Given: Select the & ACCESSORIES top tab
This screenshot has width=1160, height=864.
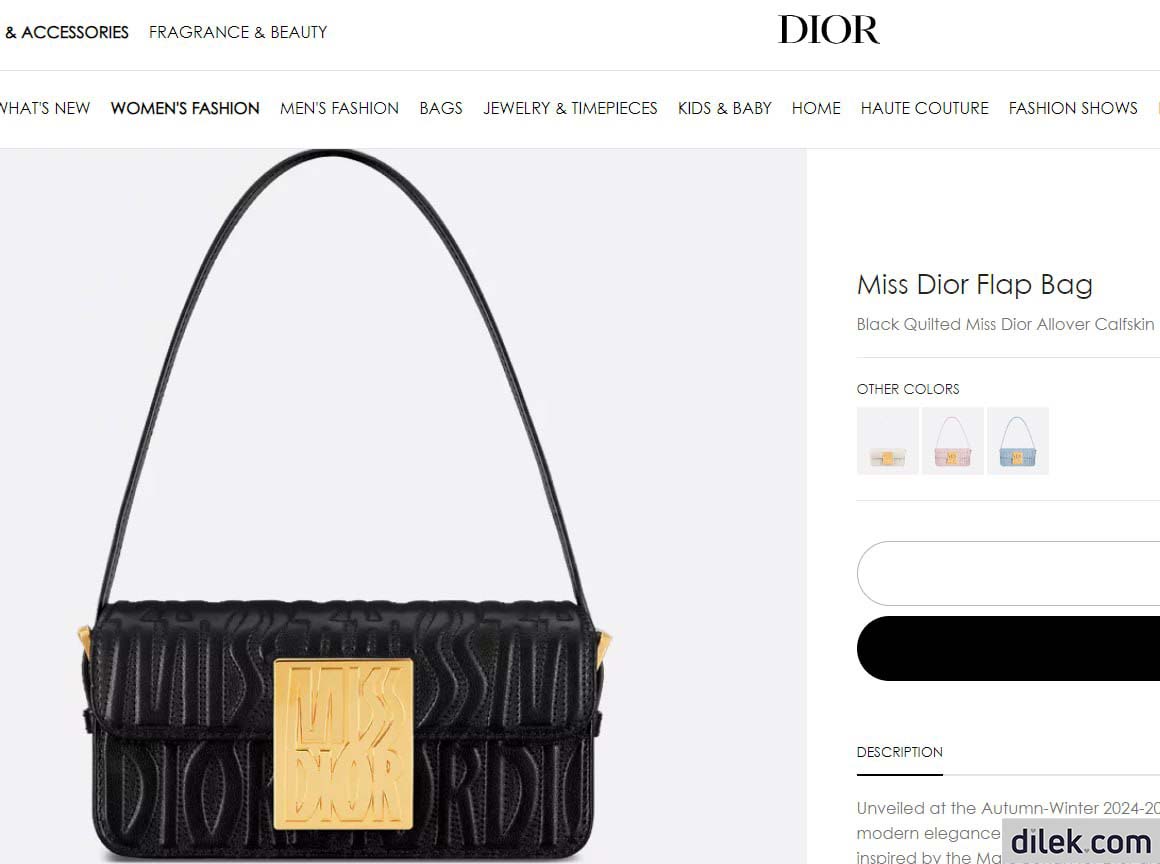Looking at the screenshot, I should (x=65, y=33).
